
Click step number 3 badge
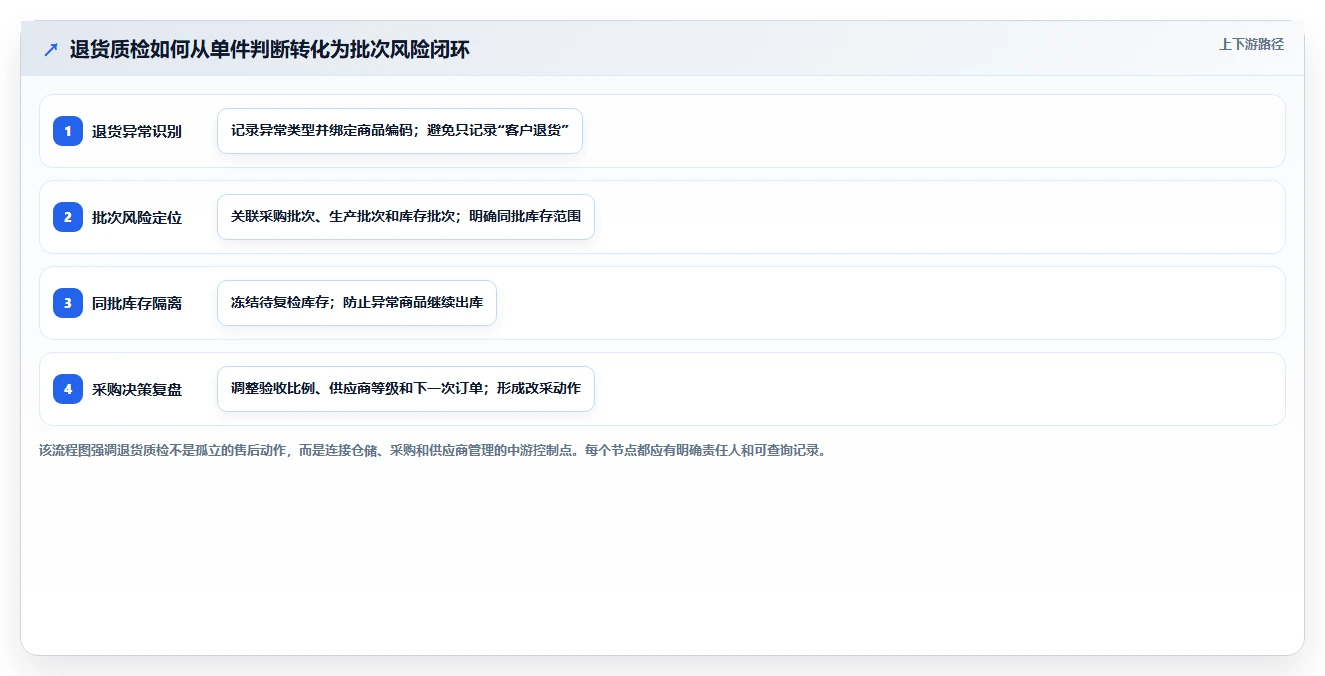[x=68, y=303]
